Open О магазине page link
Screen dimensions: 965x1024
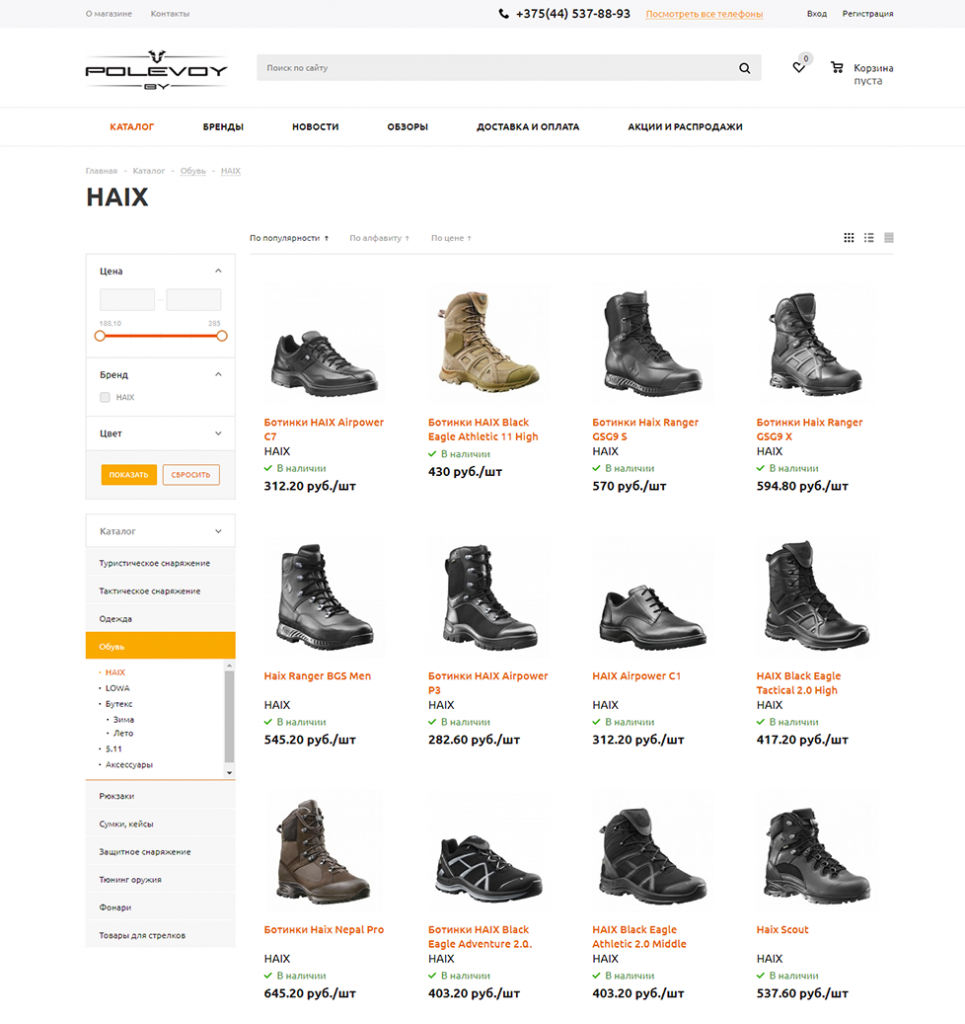(108, 14)
